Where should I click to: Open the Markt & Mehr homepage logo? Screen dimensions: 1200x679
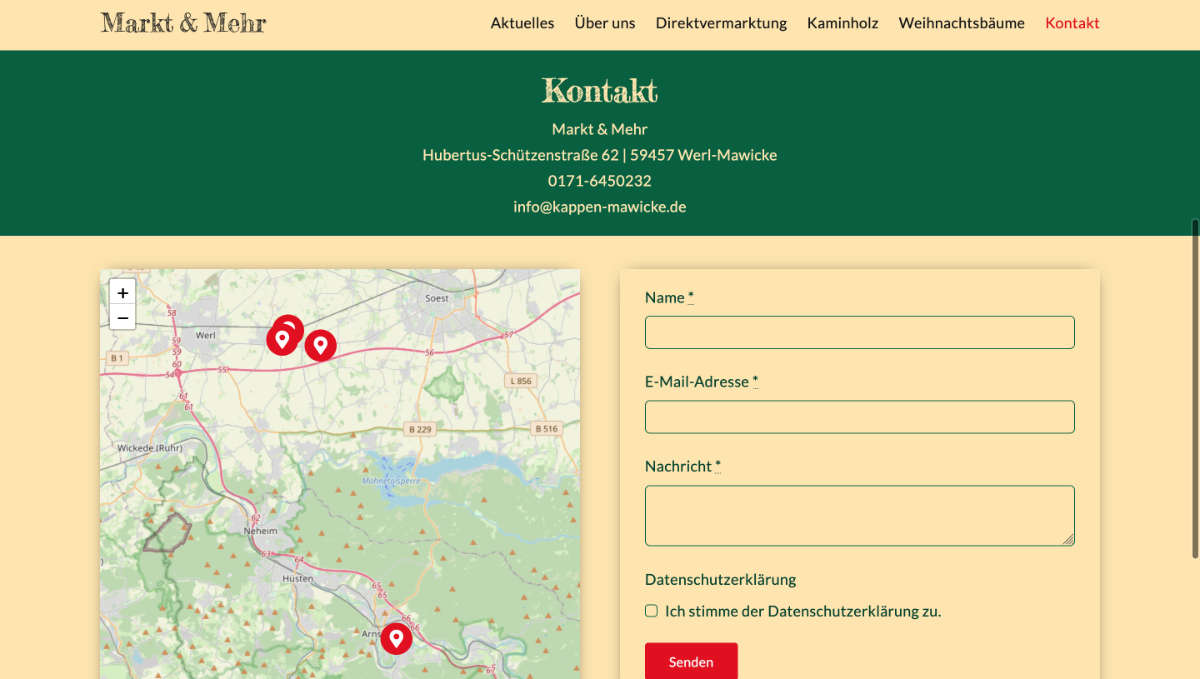184,23
